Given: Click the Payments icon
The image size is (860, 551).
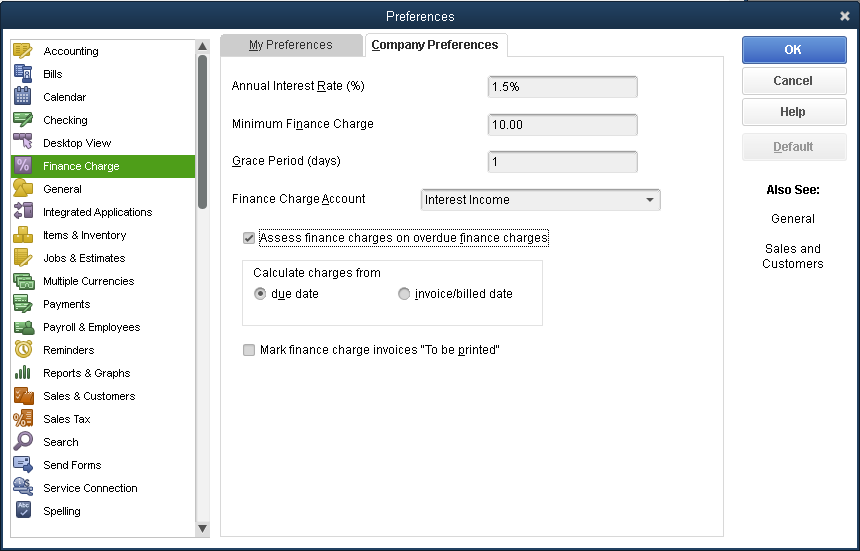Looking at the screenshot, I should [x=23, y=304].
